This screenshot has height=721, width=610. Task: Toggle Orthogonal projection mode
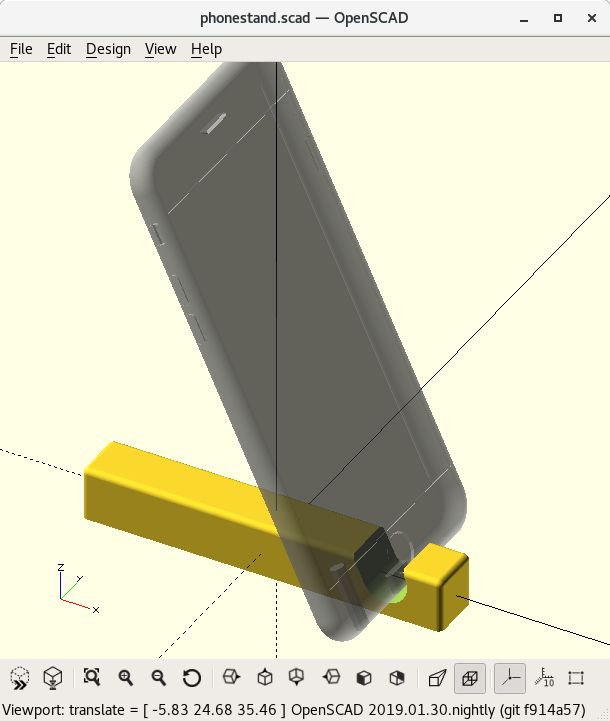point(469,678)
